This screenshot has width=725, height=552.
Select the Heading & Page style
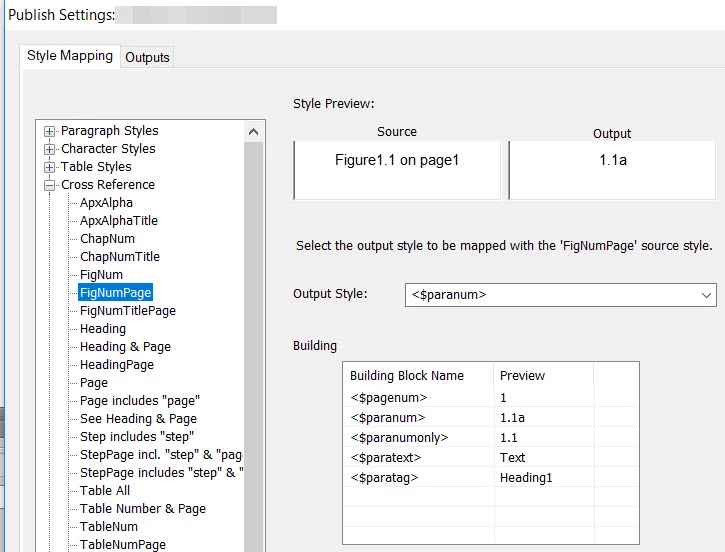pyautogui.click(x=125, y=347)
